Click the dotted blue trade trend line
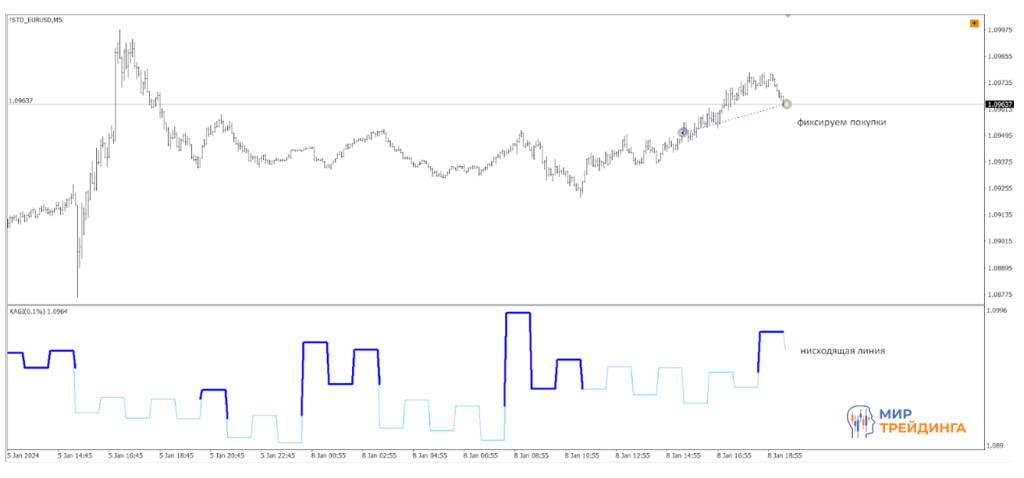This screenshot has height=478, width=1024. [735, 118]
